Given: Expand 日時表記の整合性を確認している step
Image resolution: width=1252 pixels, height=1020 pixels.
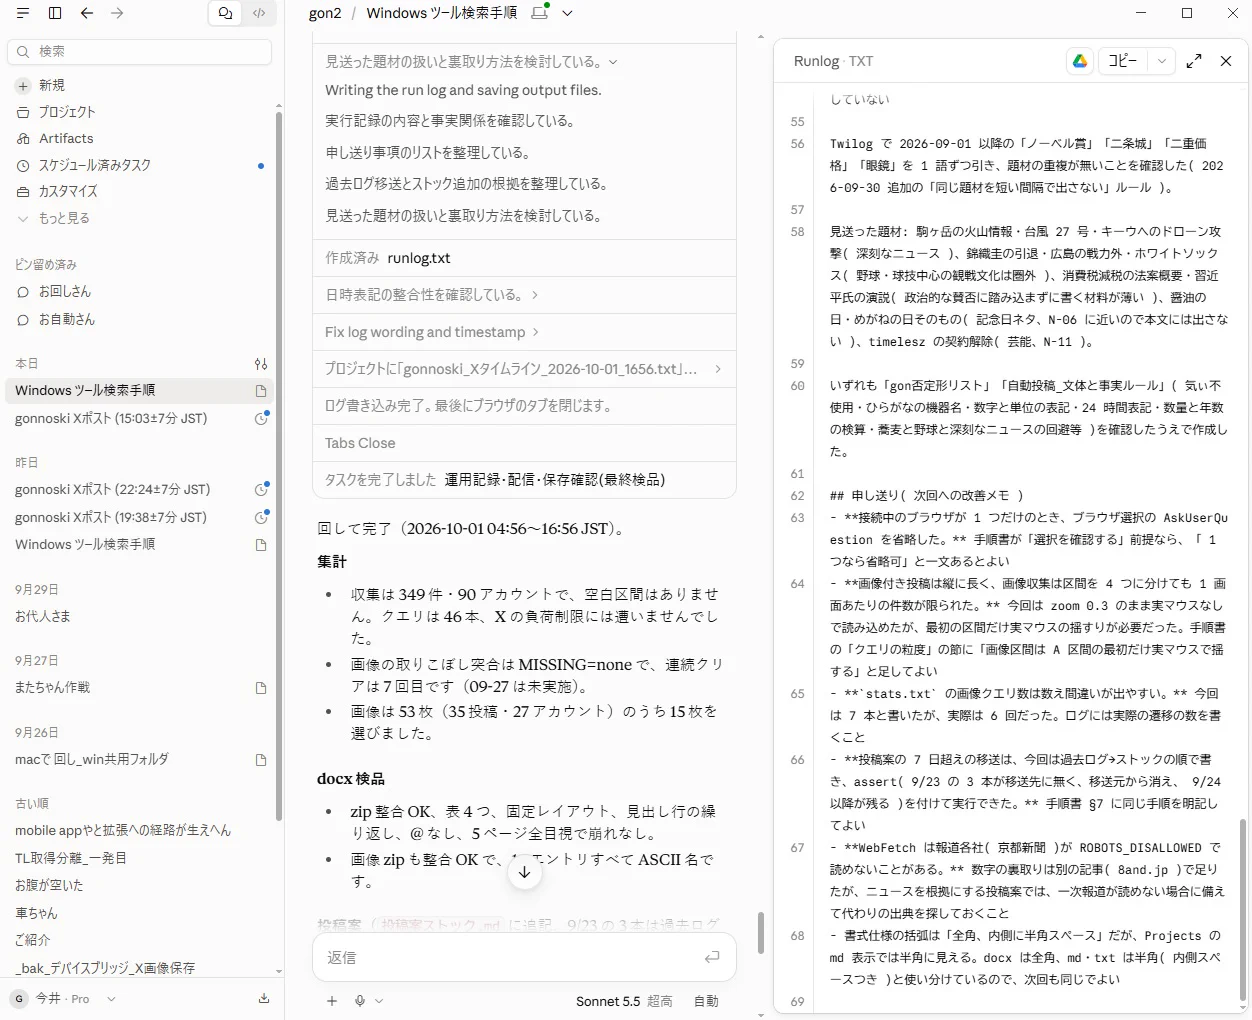Looking at the screenshot, I should coord(525,295).
